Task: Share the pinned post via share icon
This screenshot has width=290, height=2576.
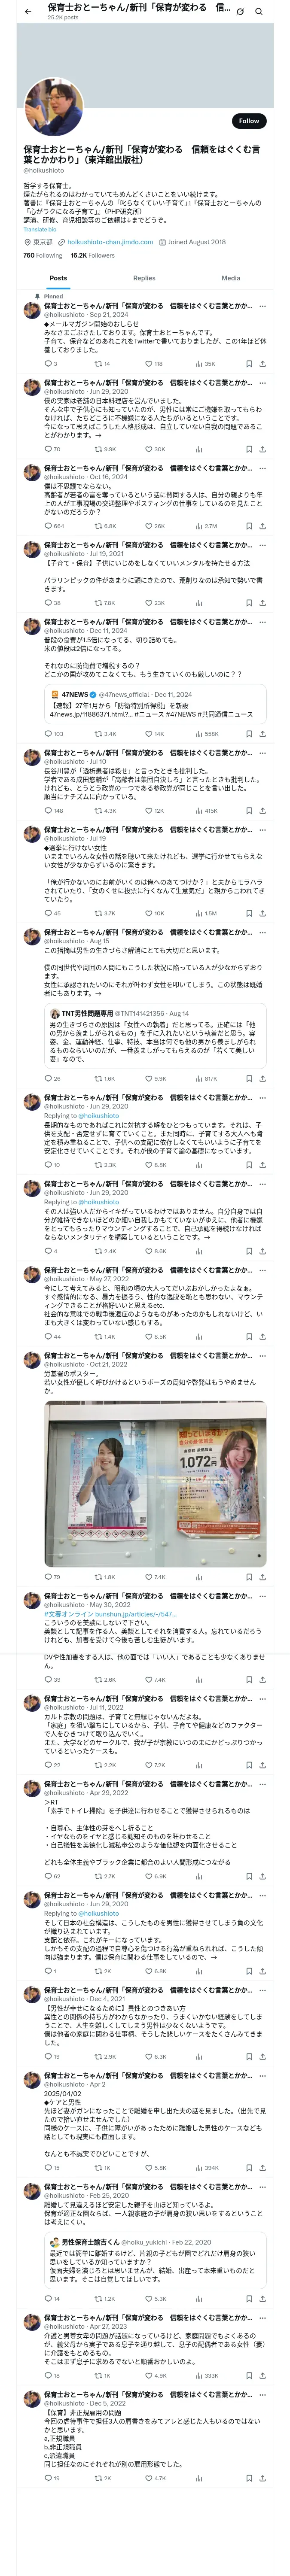Action: [262, 364]
